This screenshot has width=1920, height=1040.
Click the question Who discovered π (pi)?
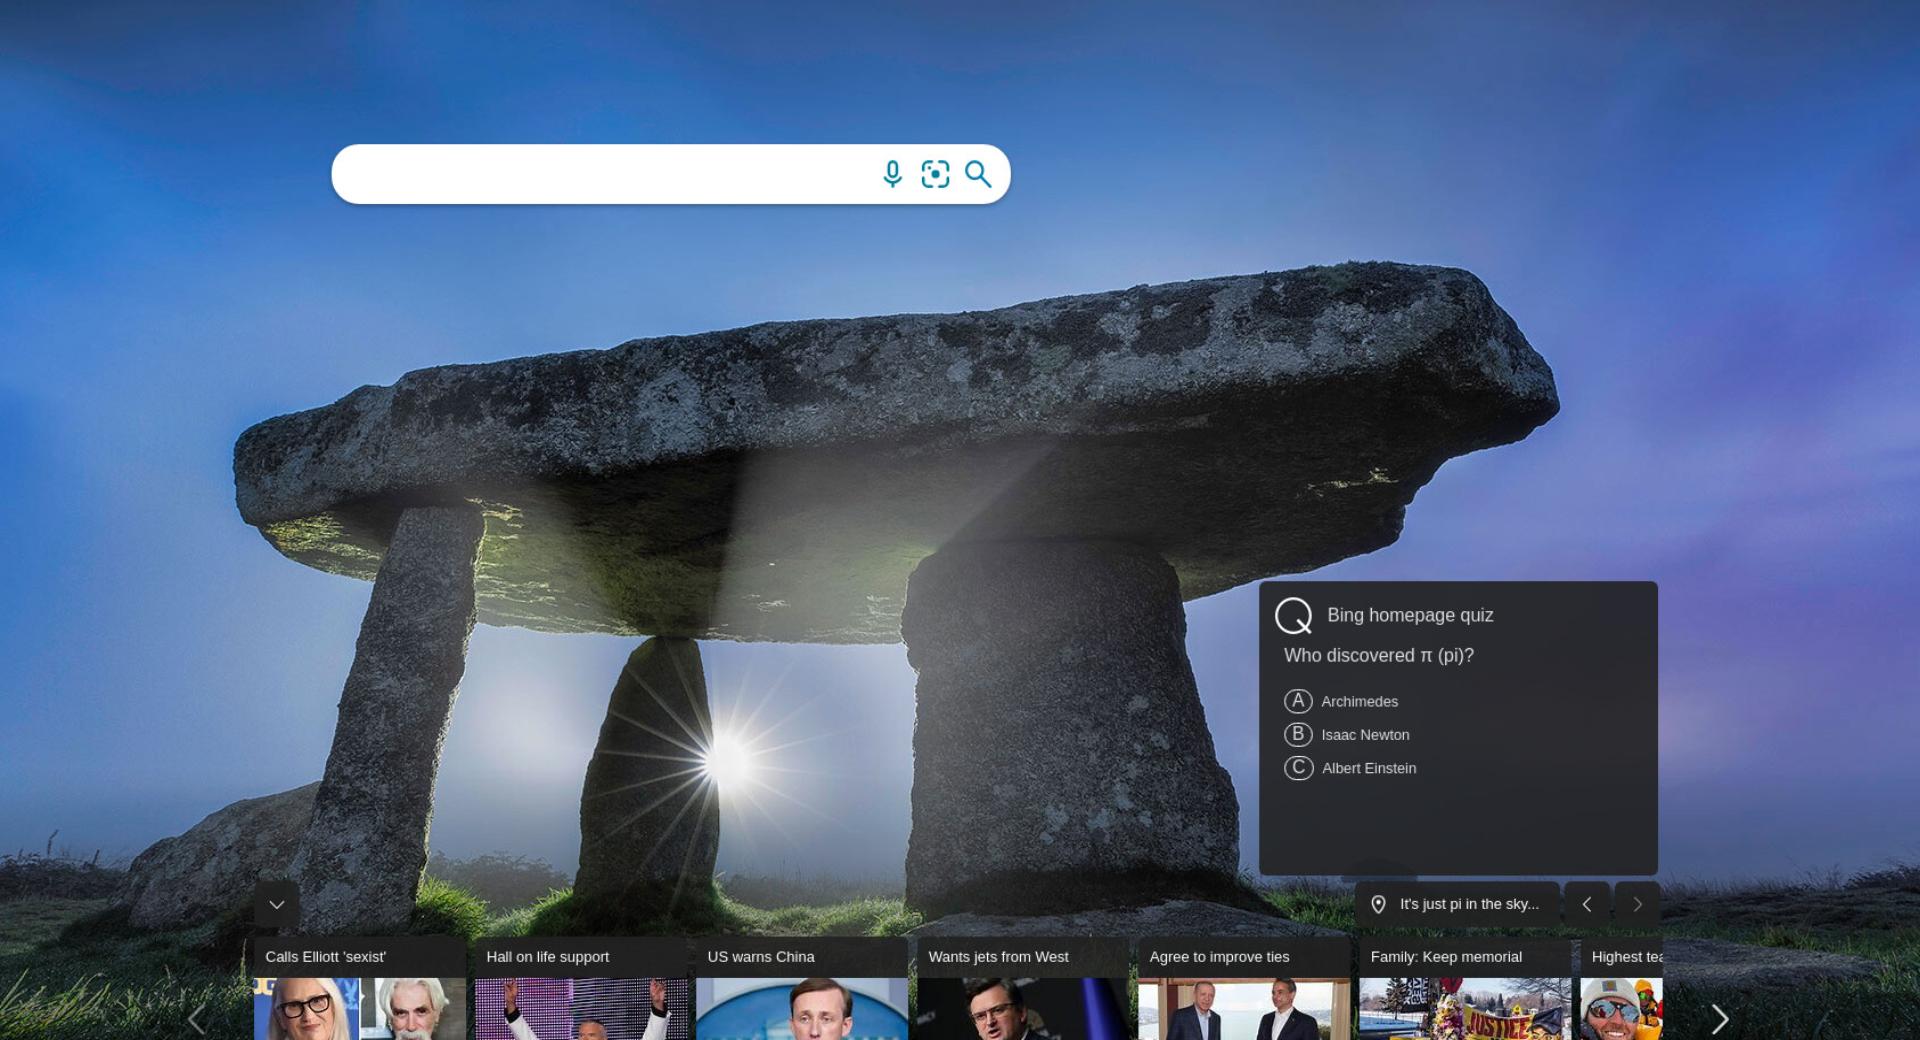point(1379,655)
